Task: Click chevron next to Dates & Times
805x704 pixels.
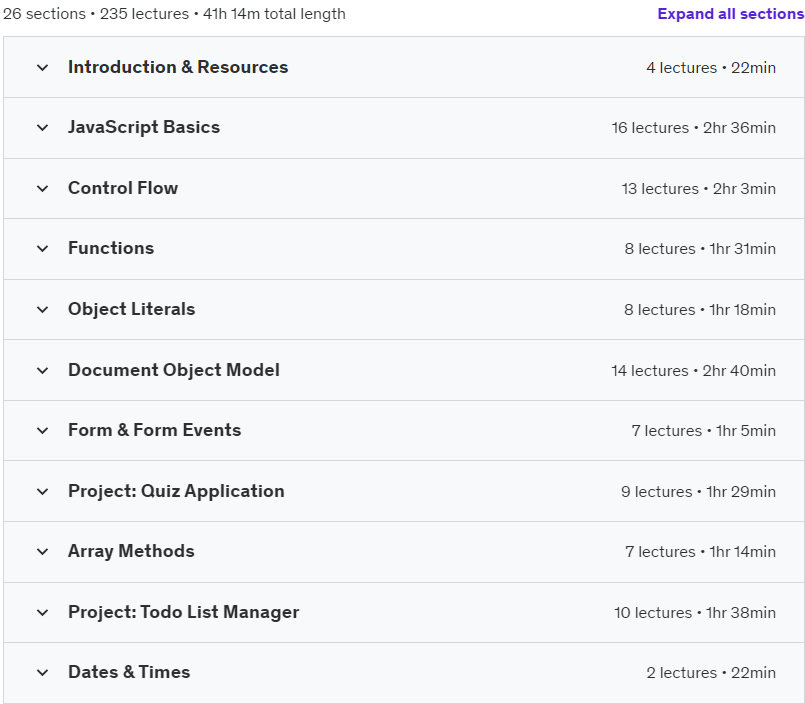Action: pos(43,673)
